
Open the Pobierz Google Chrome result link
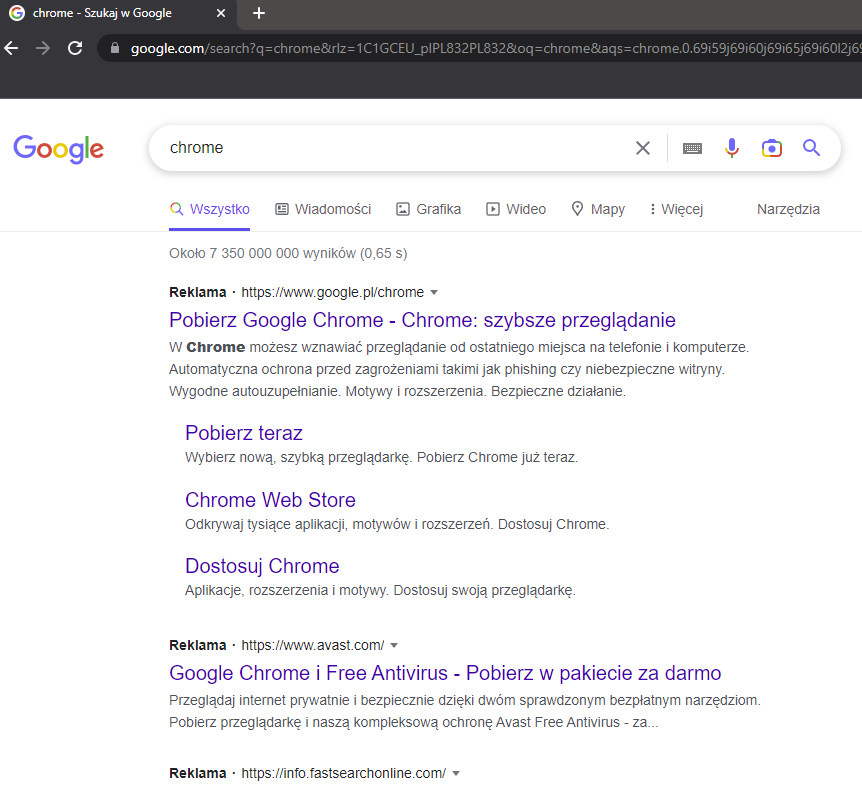pyautogui.click(x=422, y=320)
